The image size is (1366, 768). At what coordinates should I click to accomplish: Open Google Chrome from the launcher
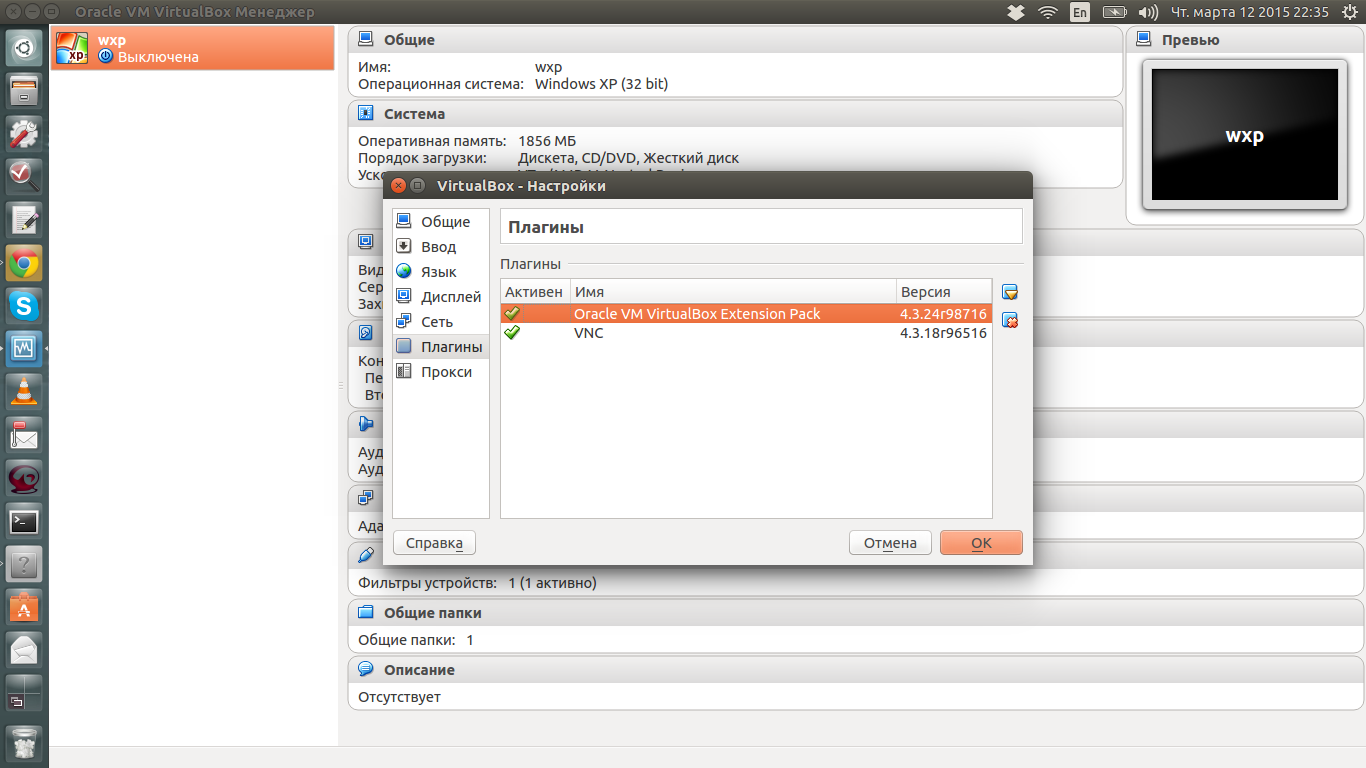tap(24, 264)
